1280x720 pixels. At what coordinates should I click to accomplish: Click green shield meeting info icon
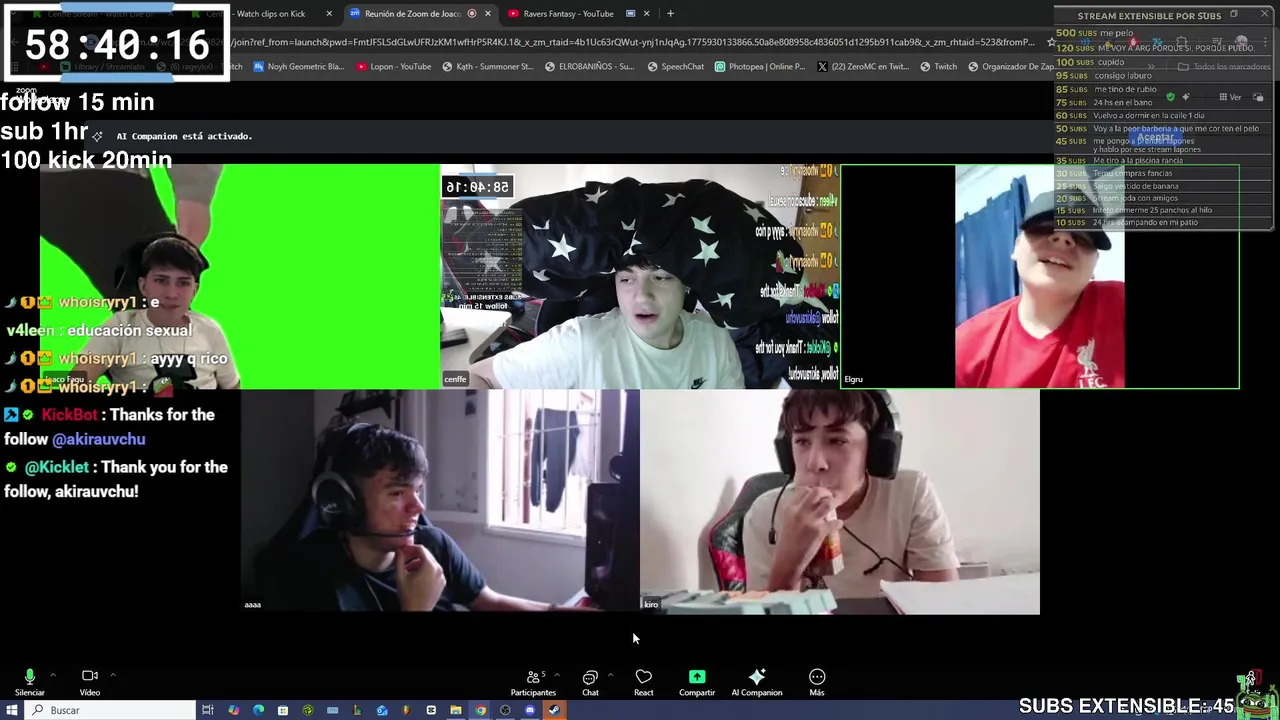(1170, 97)
